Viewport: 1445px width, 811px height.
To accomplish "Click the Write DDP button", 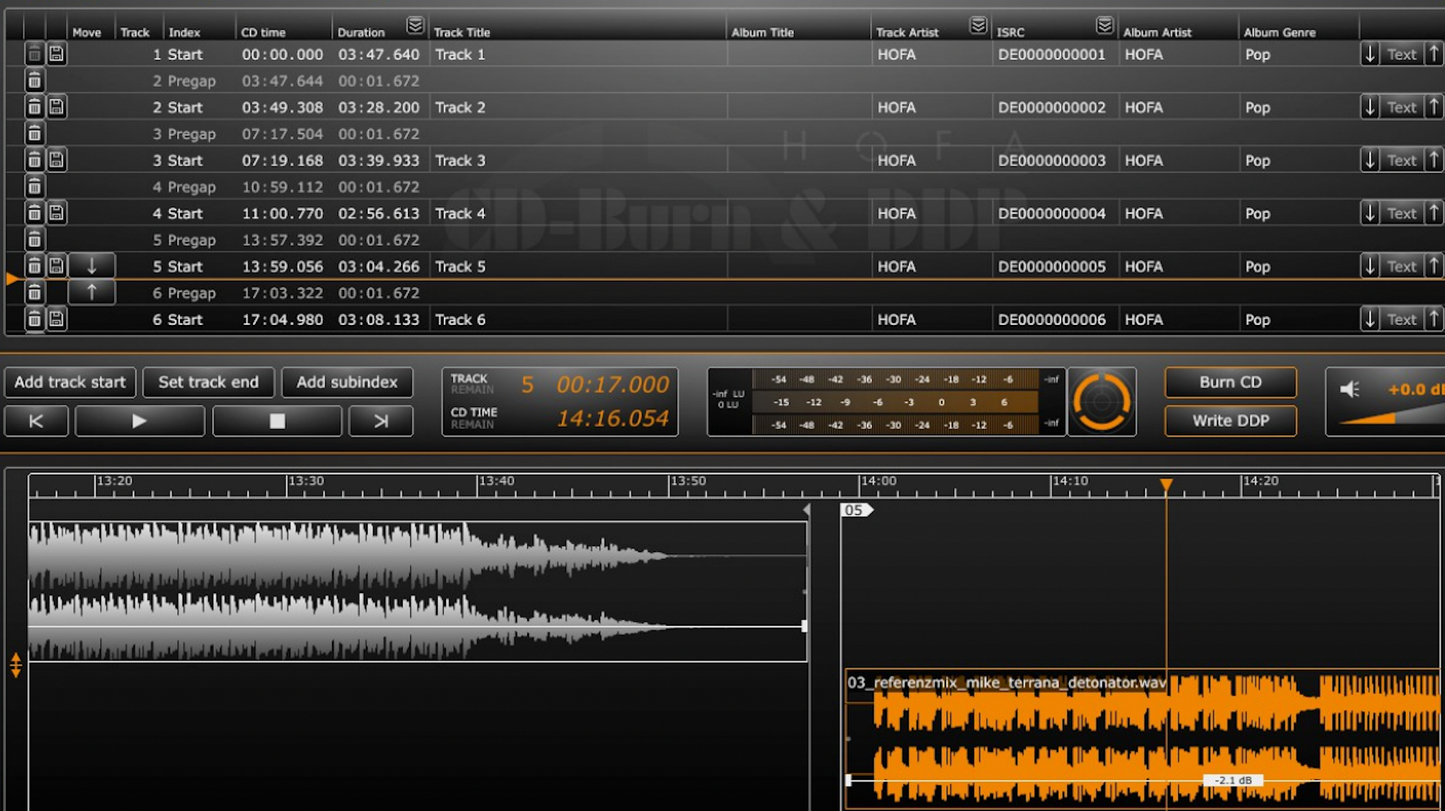I will 1230,421.
